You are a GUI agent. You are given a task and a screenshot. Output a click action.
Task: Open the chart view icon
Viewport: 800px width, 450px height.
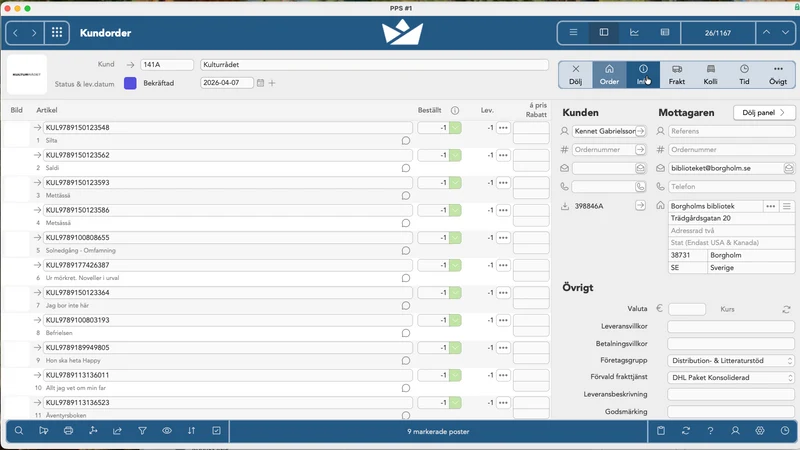pos(634,33)
